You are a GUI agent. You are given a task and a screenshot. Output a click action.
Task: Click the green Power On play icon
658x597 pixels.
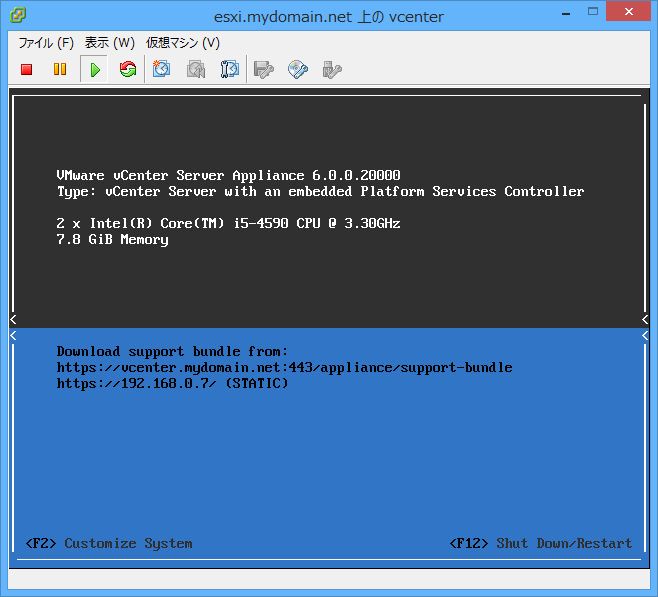click(95, 70)
